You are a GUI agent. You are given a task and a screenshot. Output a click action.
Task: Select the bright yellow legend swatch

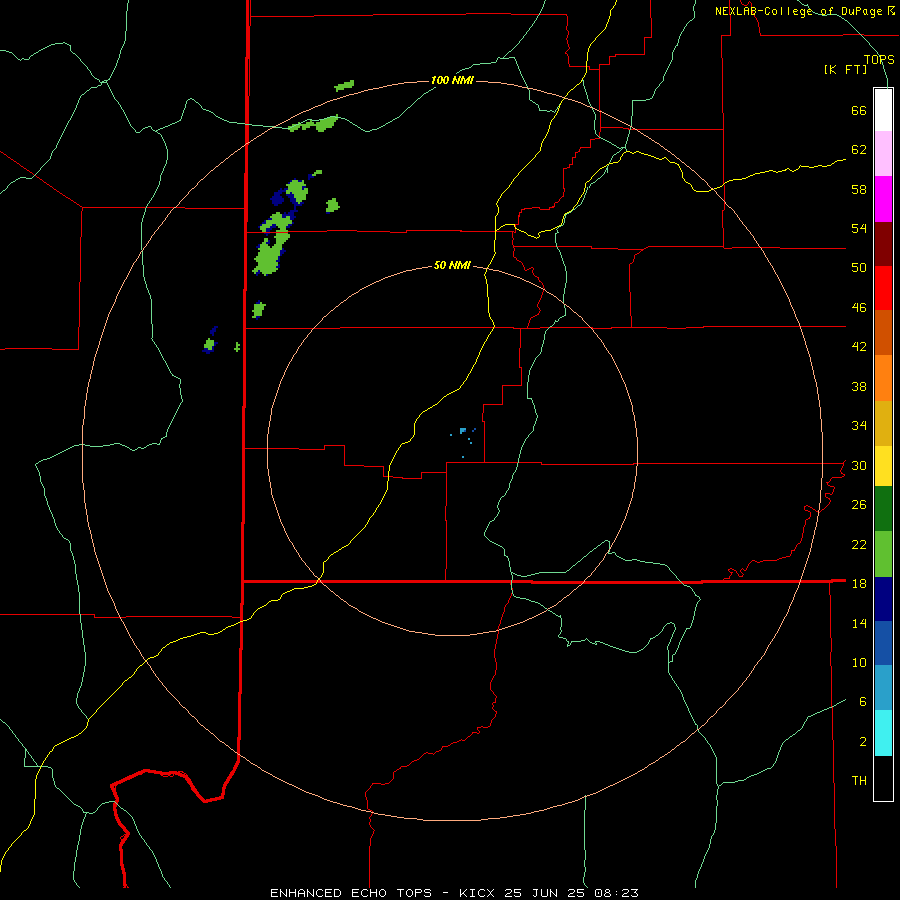click(883, 466)
